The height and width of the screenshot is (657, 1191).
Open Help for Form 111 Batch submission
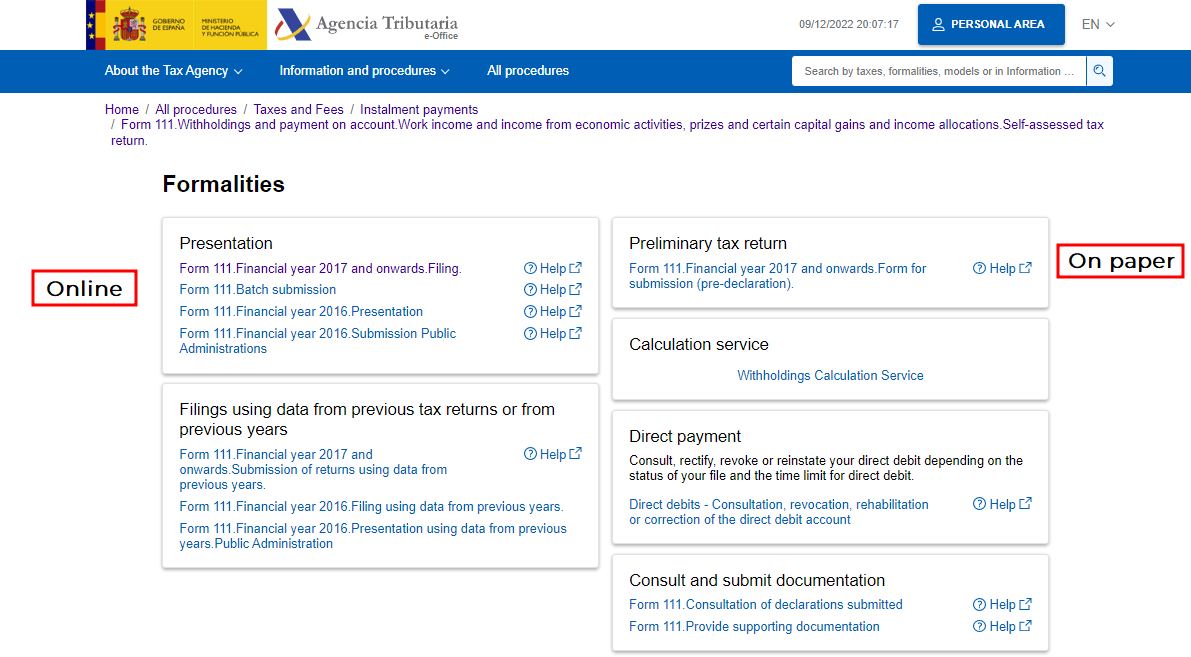(552, 290)
